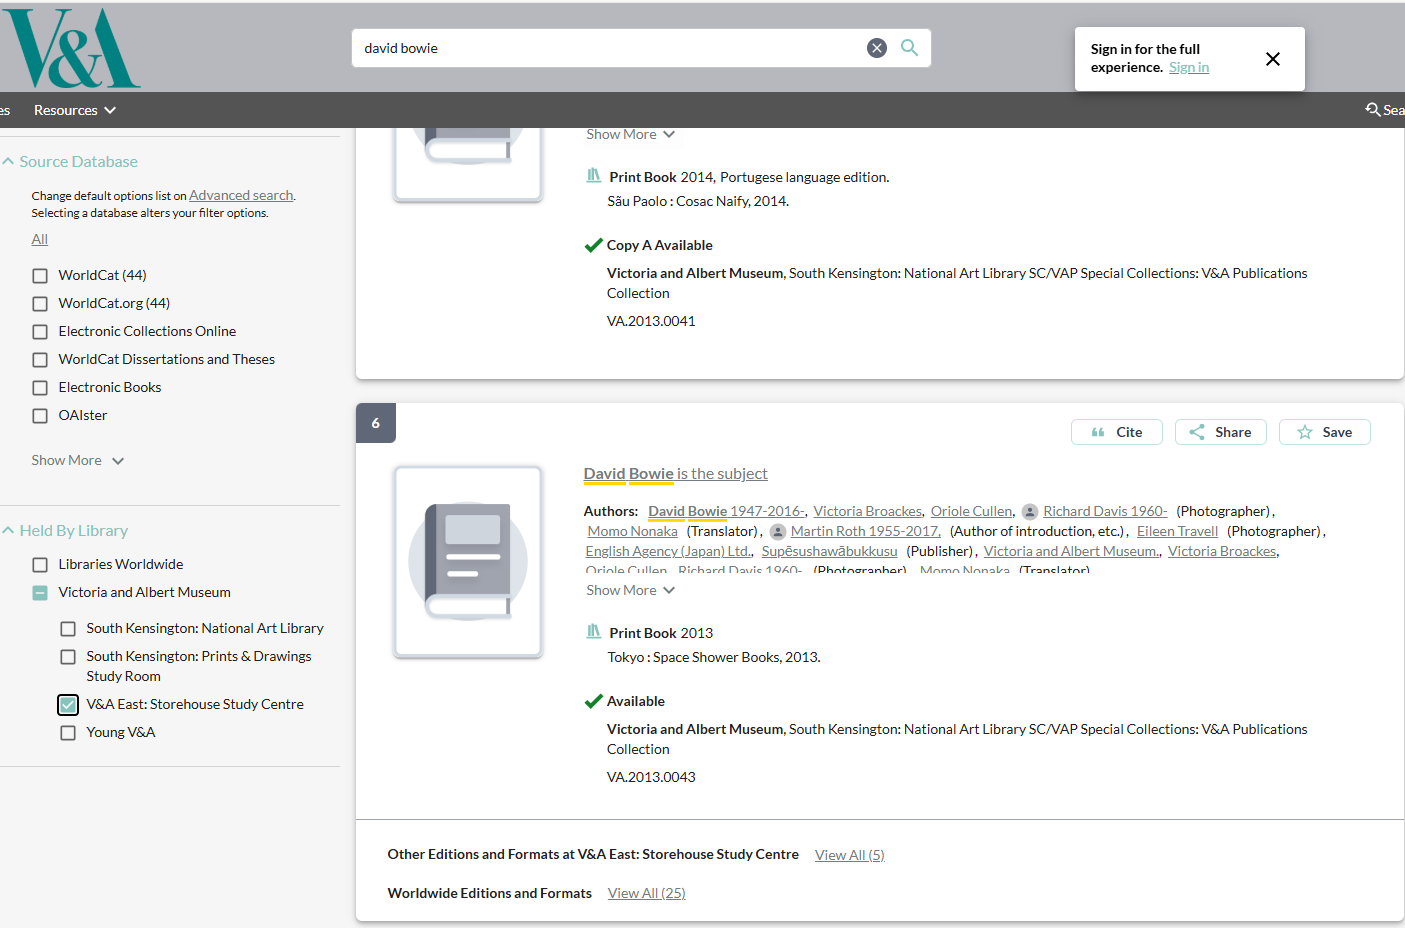Collapse the Source Database section
Screen dimensions: 1405x928
coord(9,162)
